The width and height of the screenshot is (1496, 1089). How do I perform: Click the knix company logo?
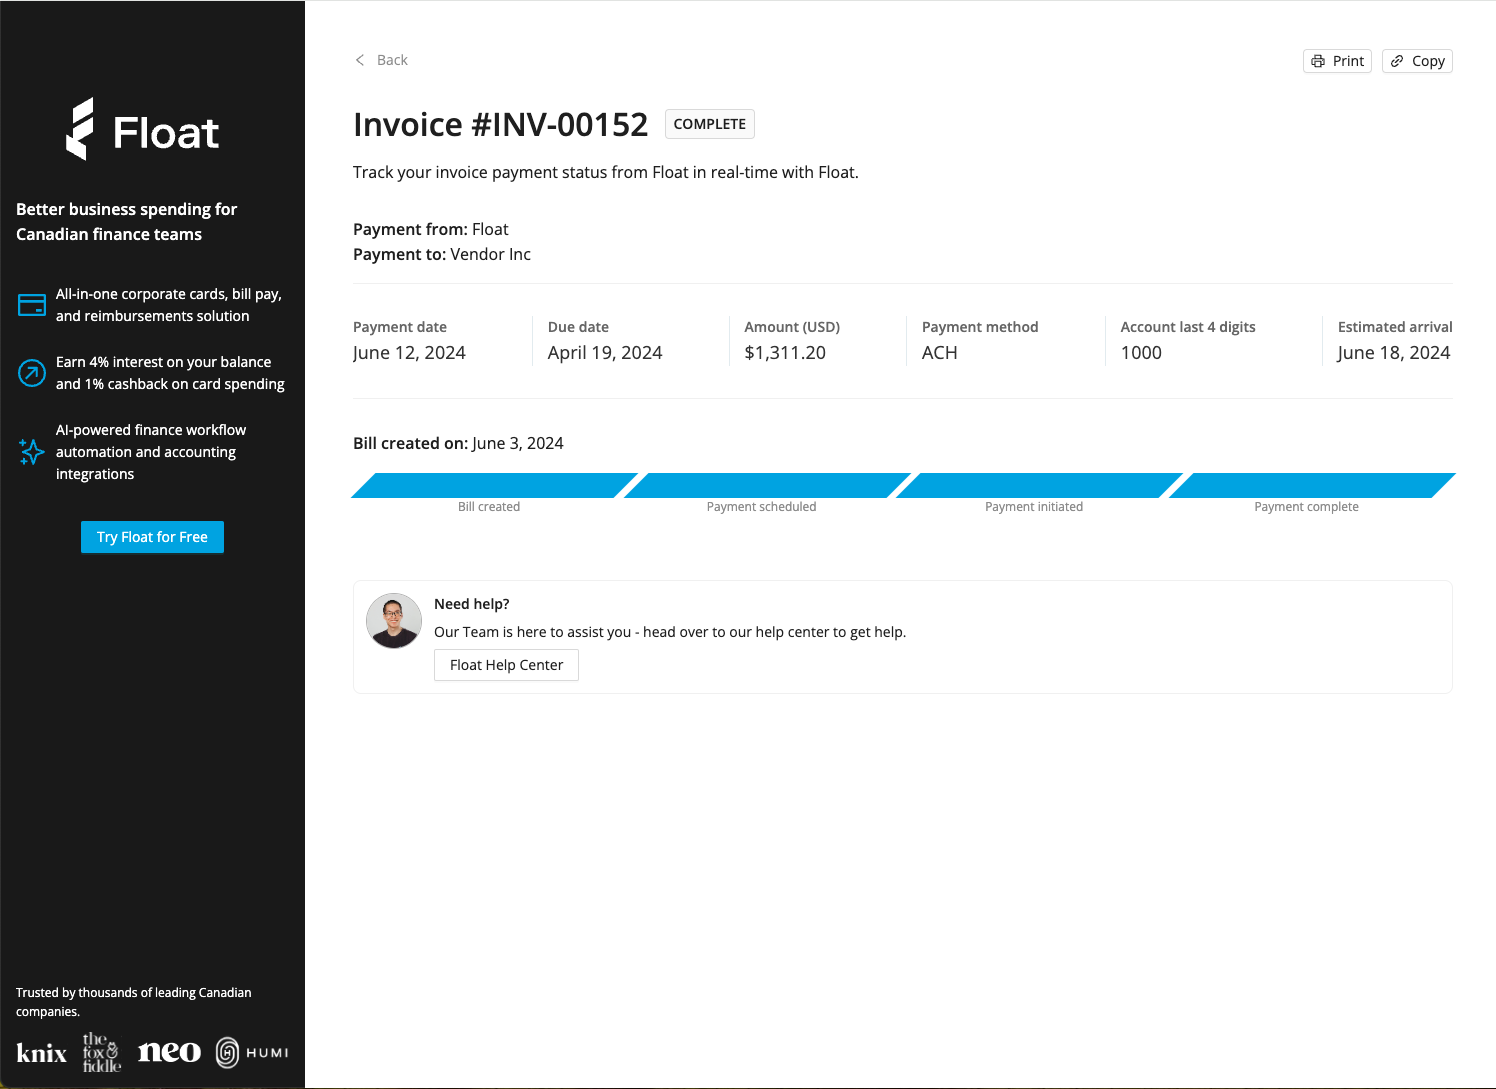point(42,1053)
